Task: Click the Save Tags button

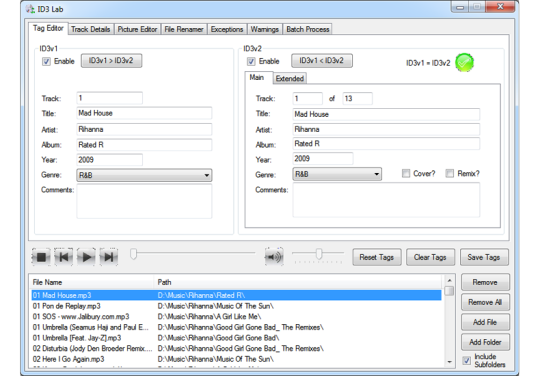Action: click(484, 257)
